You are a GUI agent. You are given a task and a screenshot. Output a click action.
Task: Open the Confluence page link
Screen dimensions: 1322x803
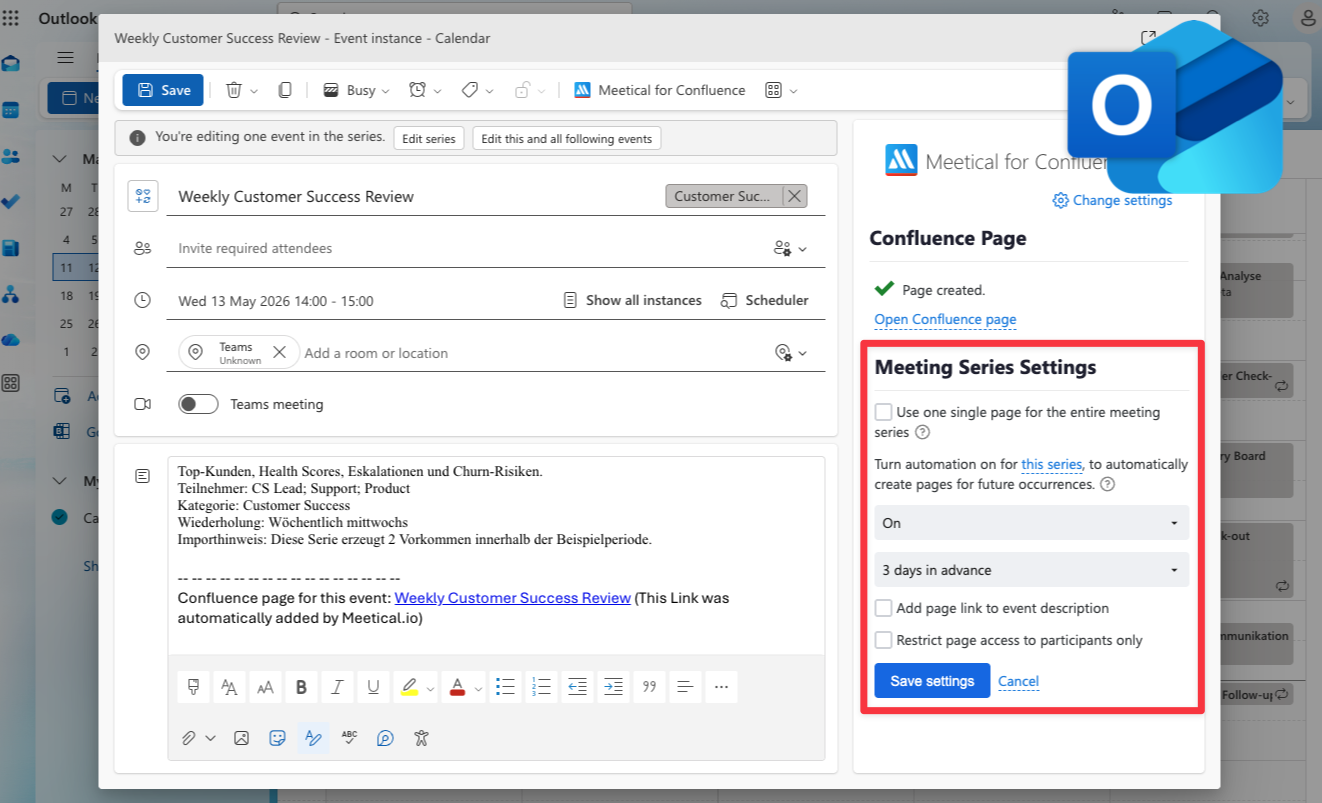pos(945,320)
